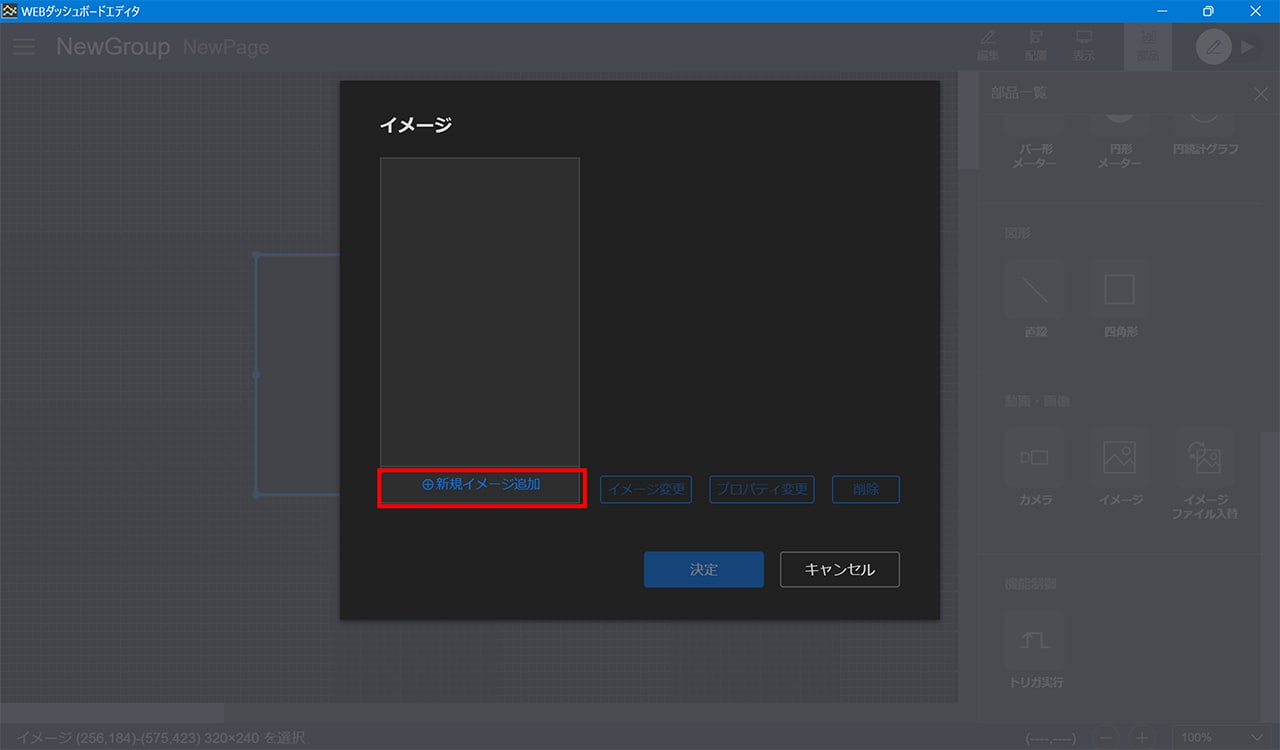Select the 編集 edit toolbar icon

point(988,45)
